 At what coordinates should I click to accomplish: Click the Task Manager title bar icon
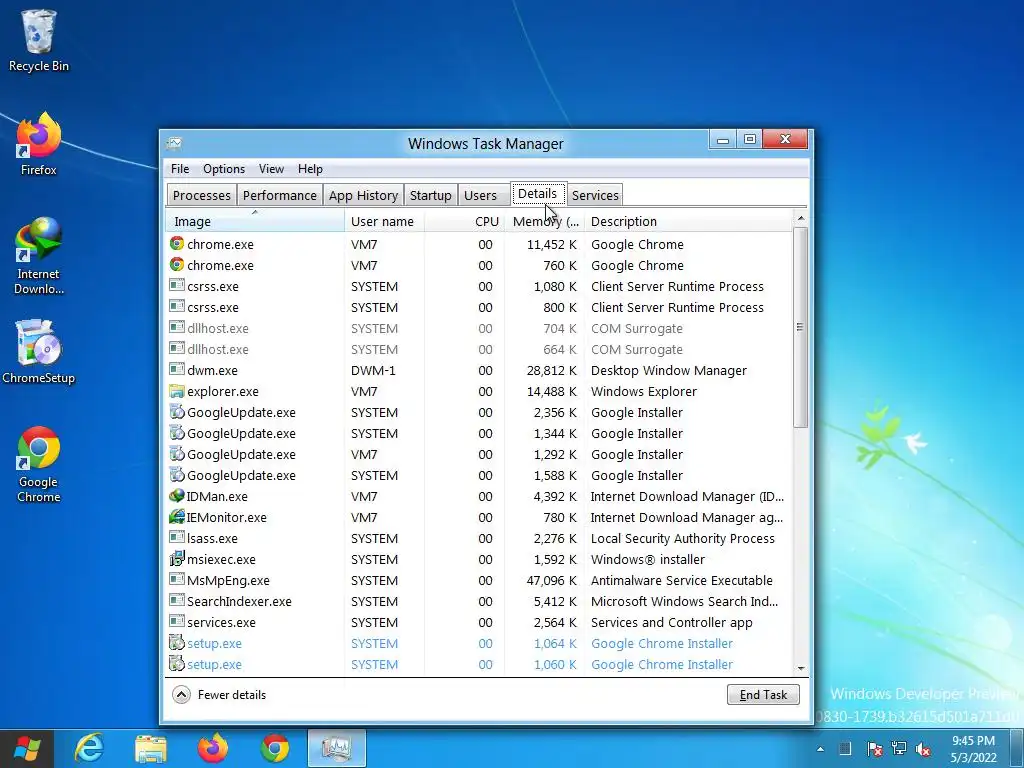tap(174, 143)
